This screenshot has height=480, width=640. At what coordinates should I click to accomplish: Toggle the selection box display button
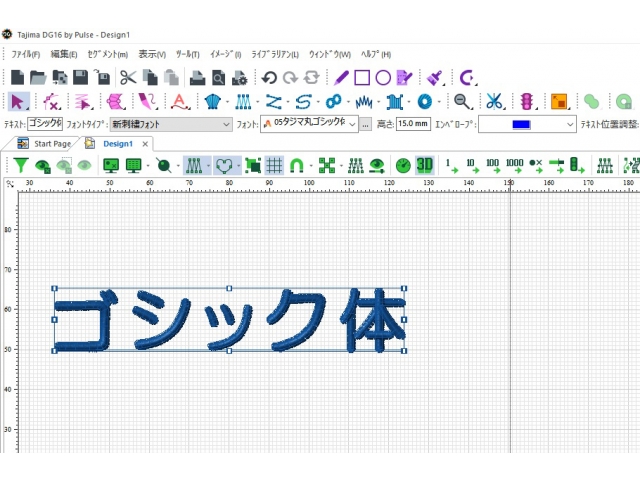[253, 165]
